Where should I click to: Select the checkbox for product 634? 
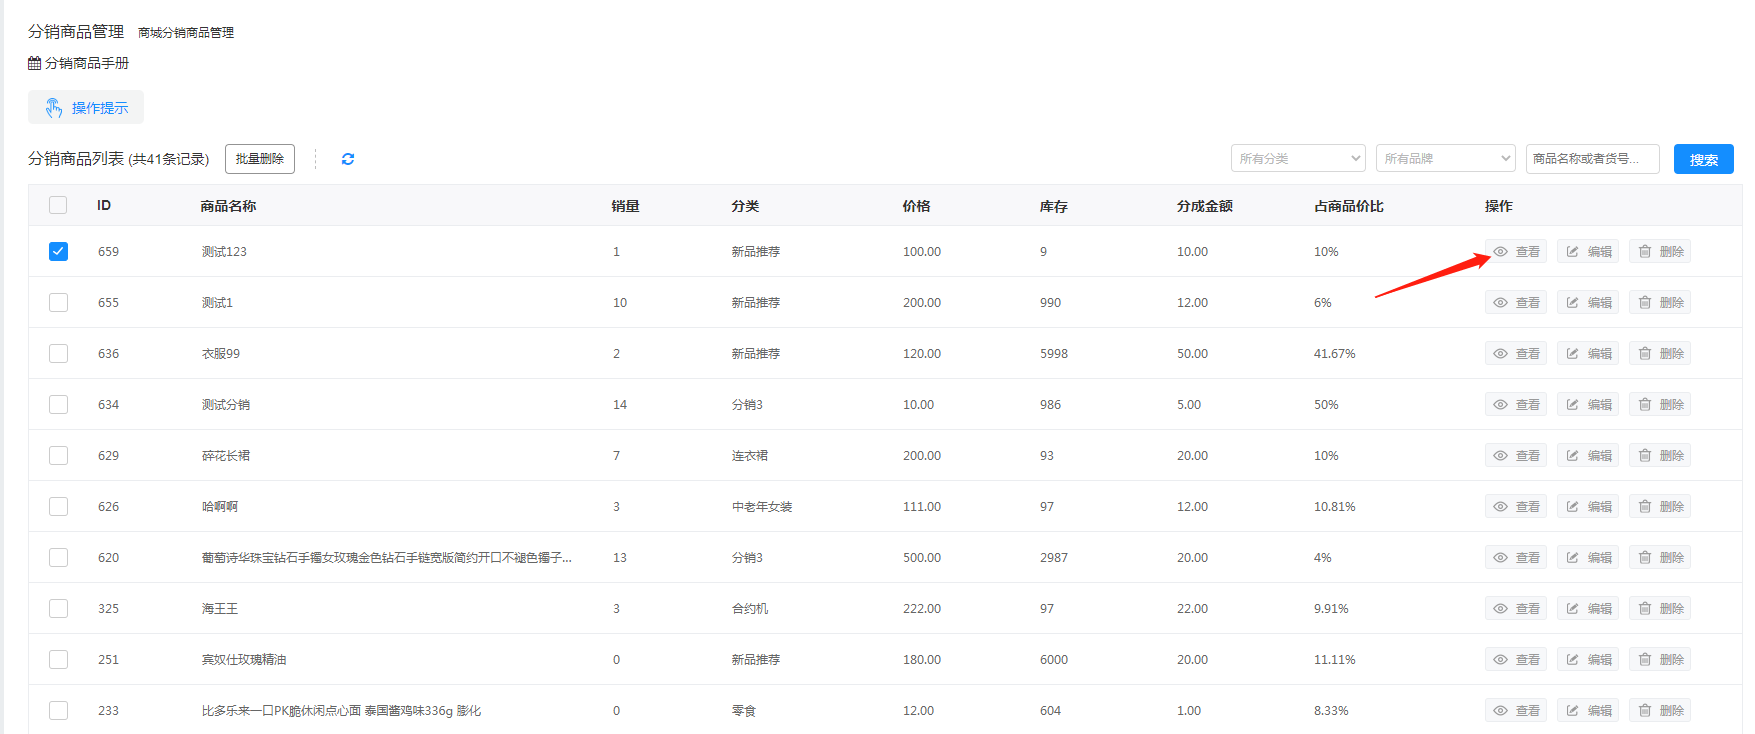(58, 404)
